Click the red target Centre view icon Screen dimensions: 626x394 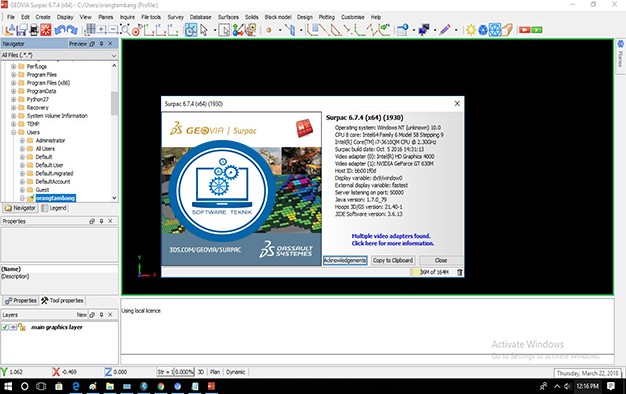[137, 30]
